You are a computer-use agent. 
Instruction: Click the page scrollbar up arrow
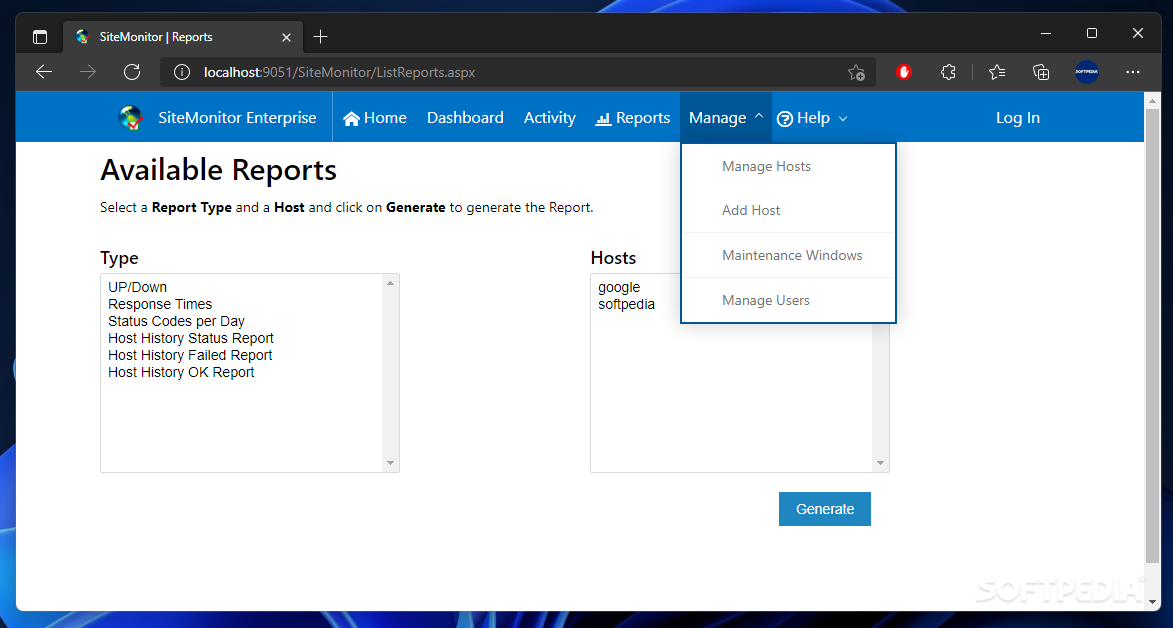1152,100
